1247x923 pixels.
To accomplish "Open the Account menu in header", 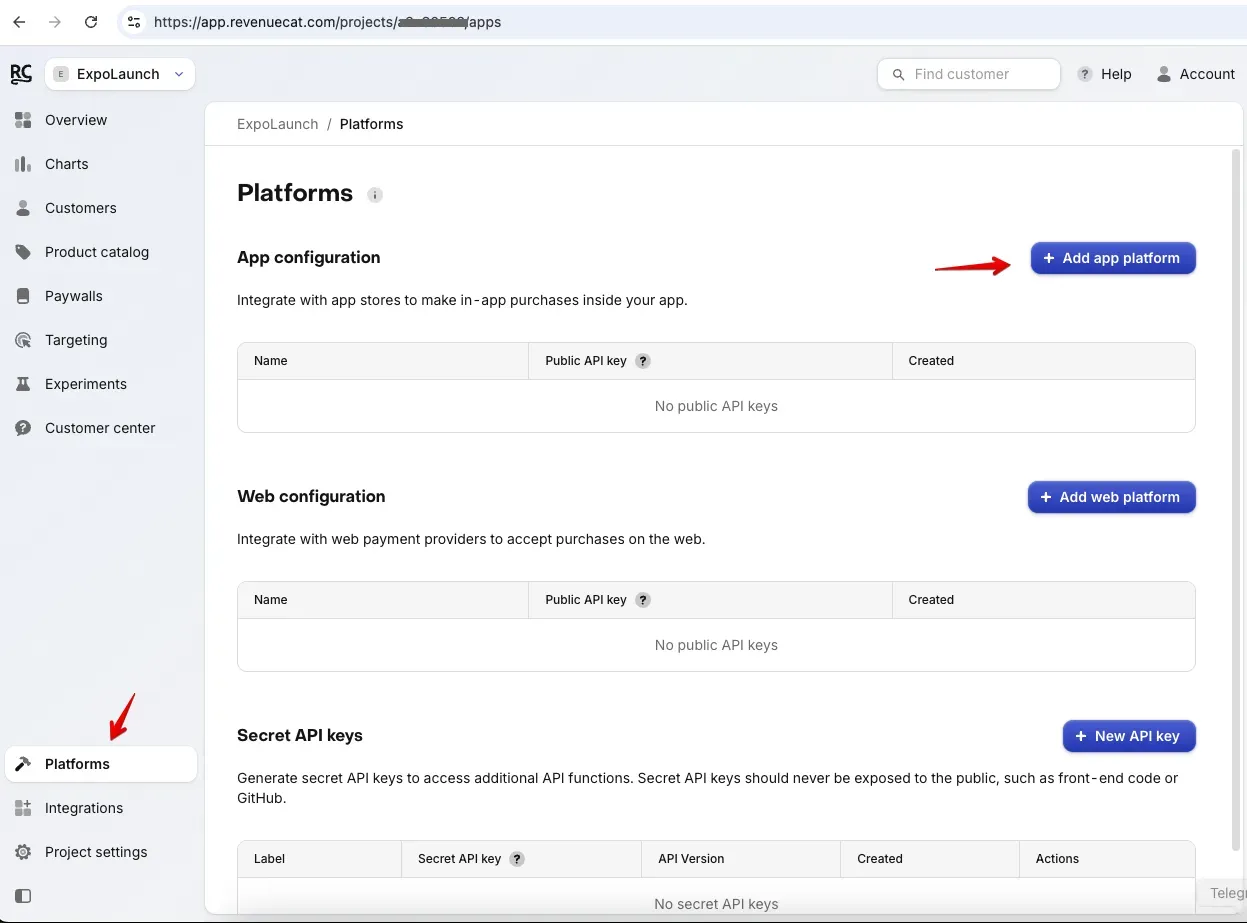I will 1196,74.
